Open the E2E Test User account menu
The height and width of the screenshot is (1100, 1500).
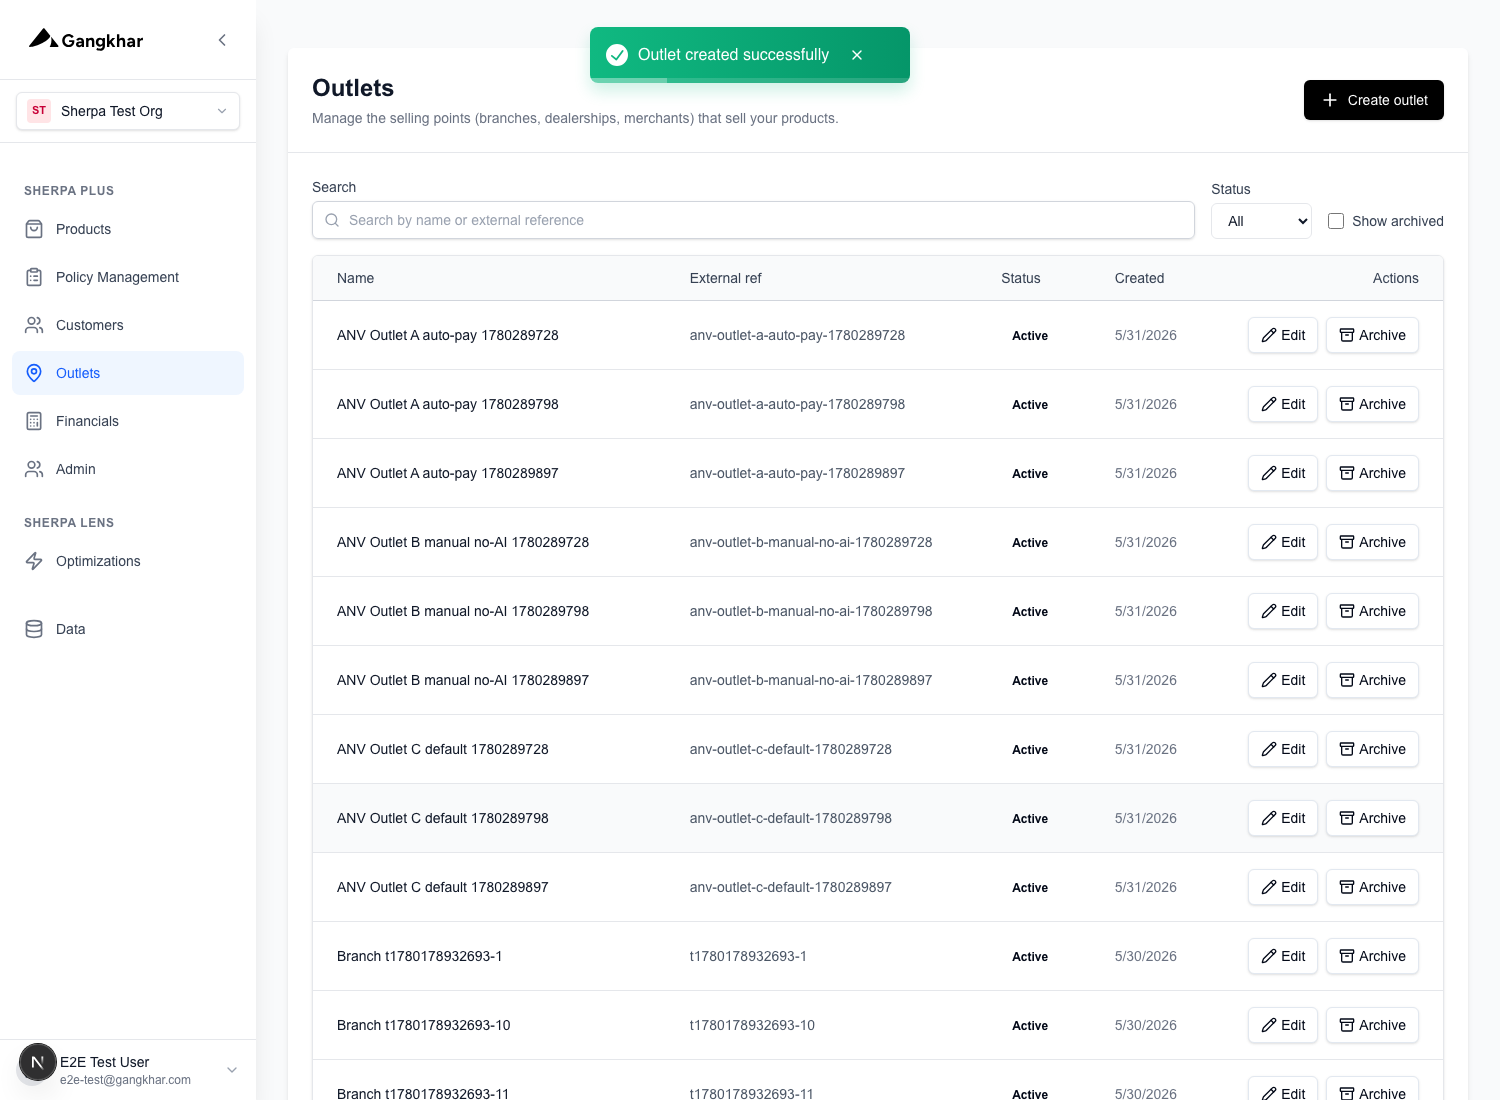coord(128,1070)
